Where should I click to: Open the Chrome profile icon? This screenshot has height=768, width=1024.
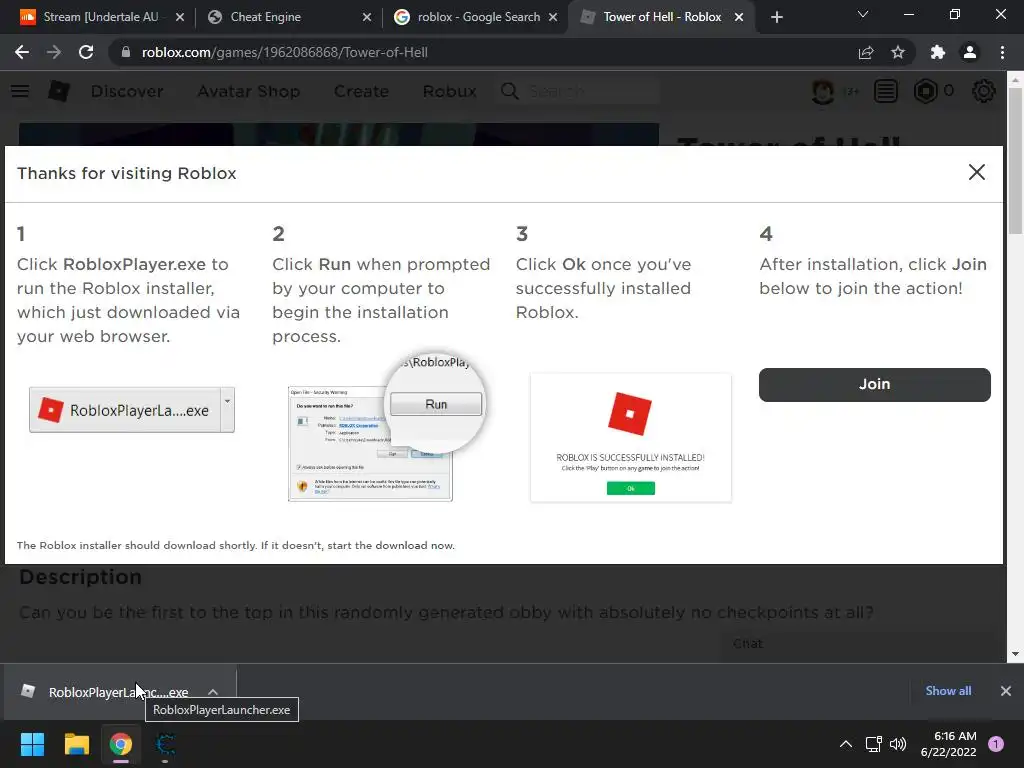click(970, 52)
